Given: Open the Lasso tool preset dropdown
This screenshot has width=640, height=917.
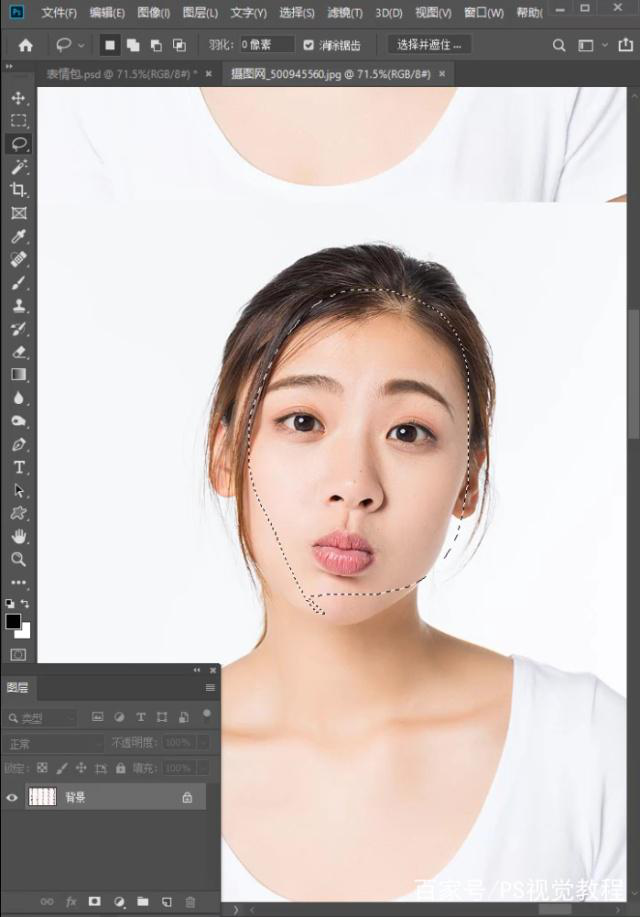Looking at the screenshot, I should [81, 45].
